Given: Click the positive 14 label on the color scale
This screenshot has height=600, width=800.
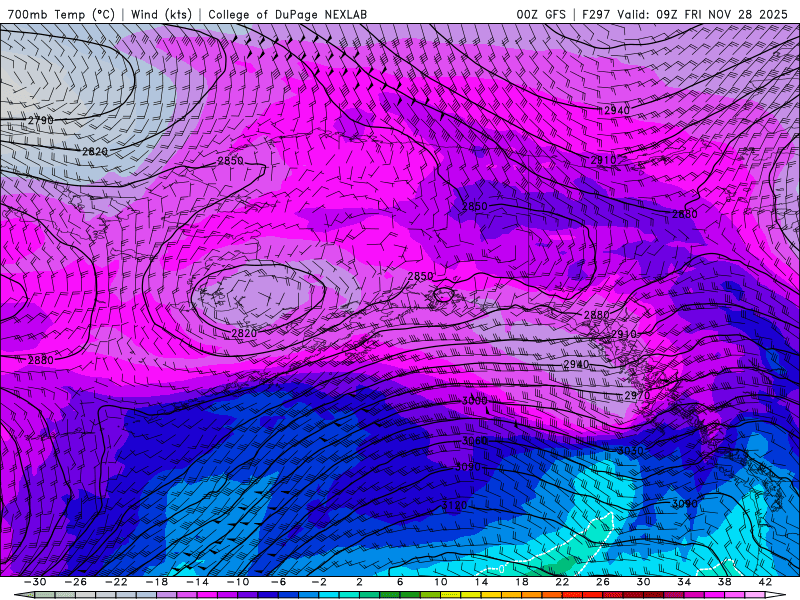Looking at the screenshot, I should 482,582.
